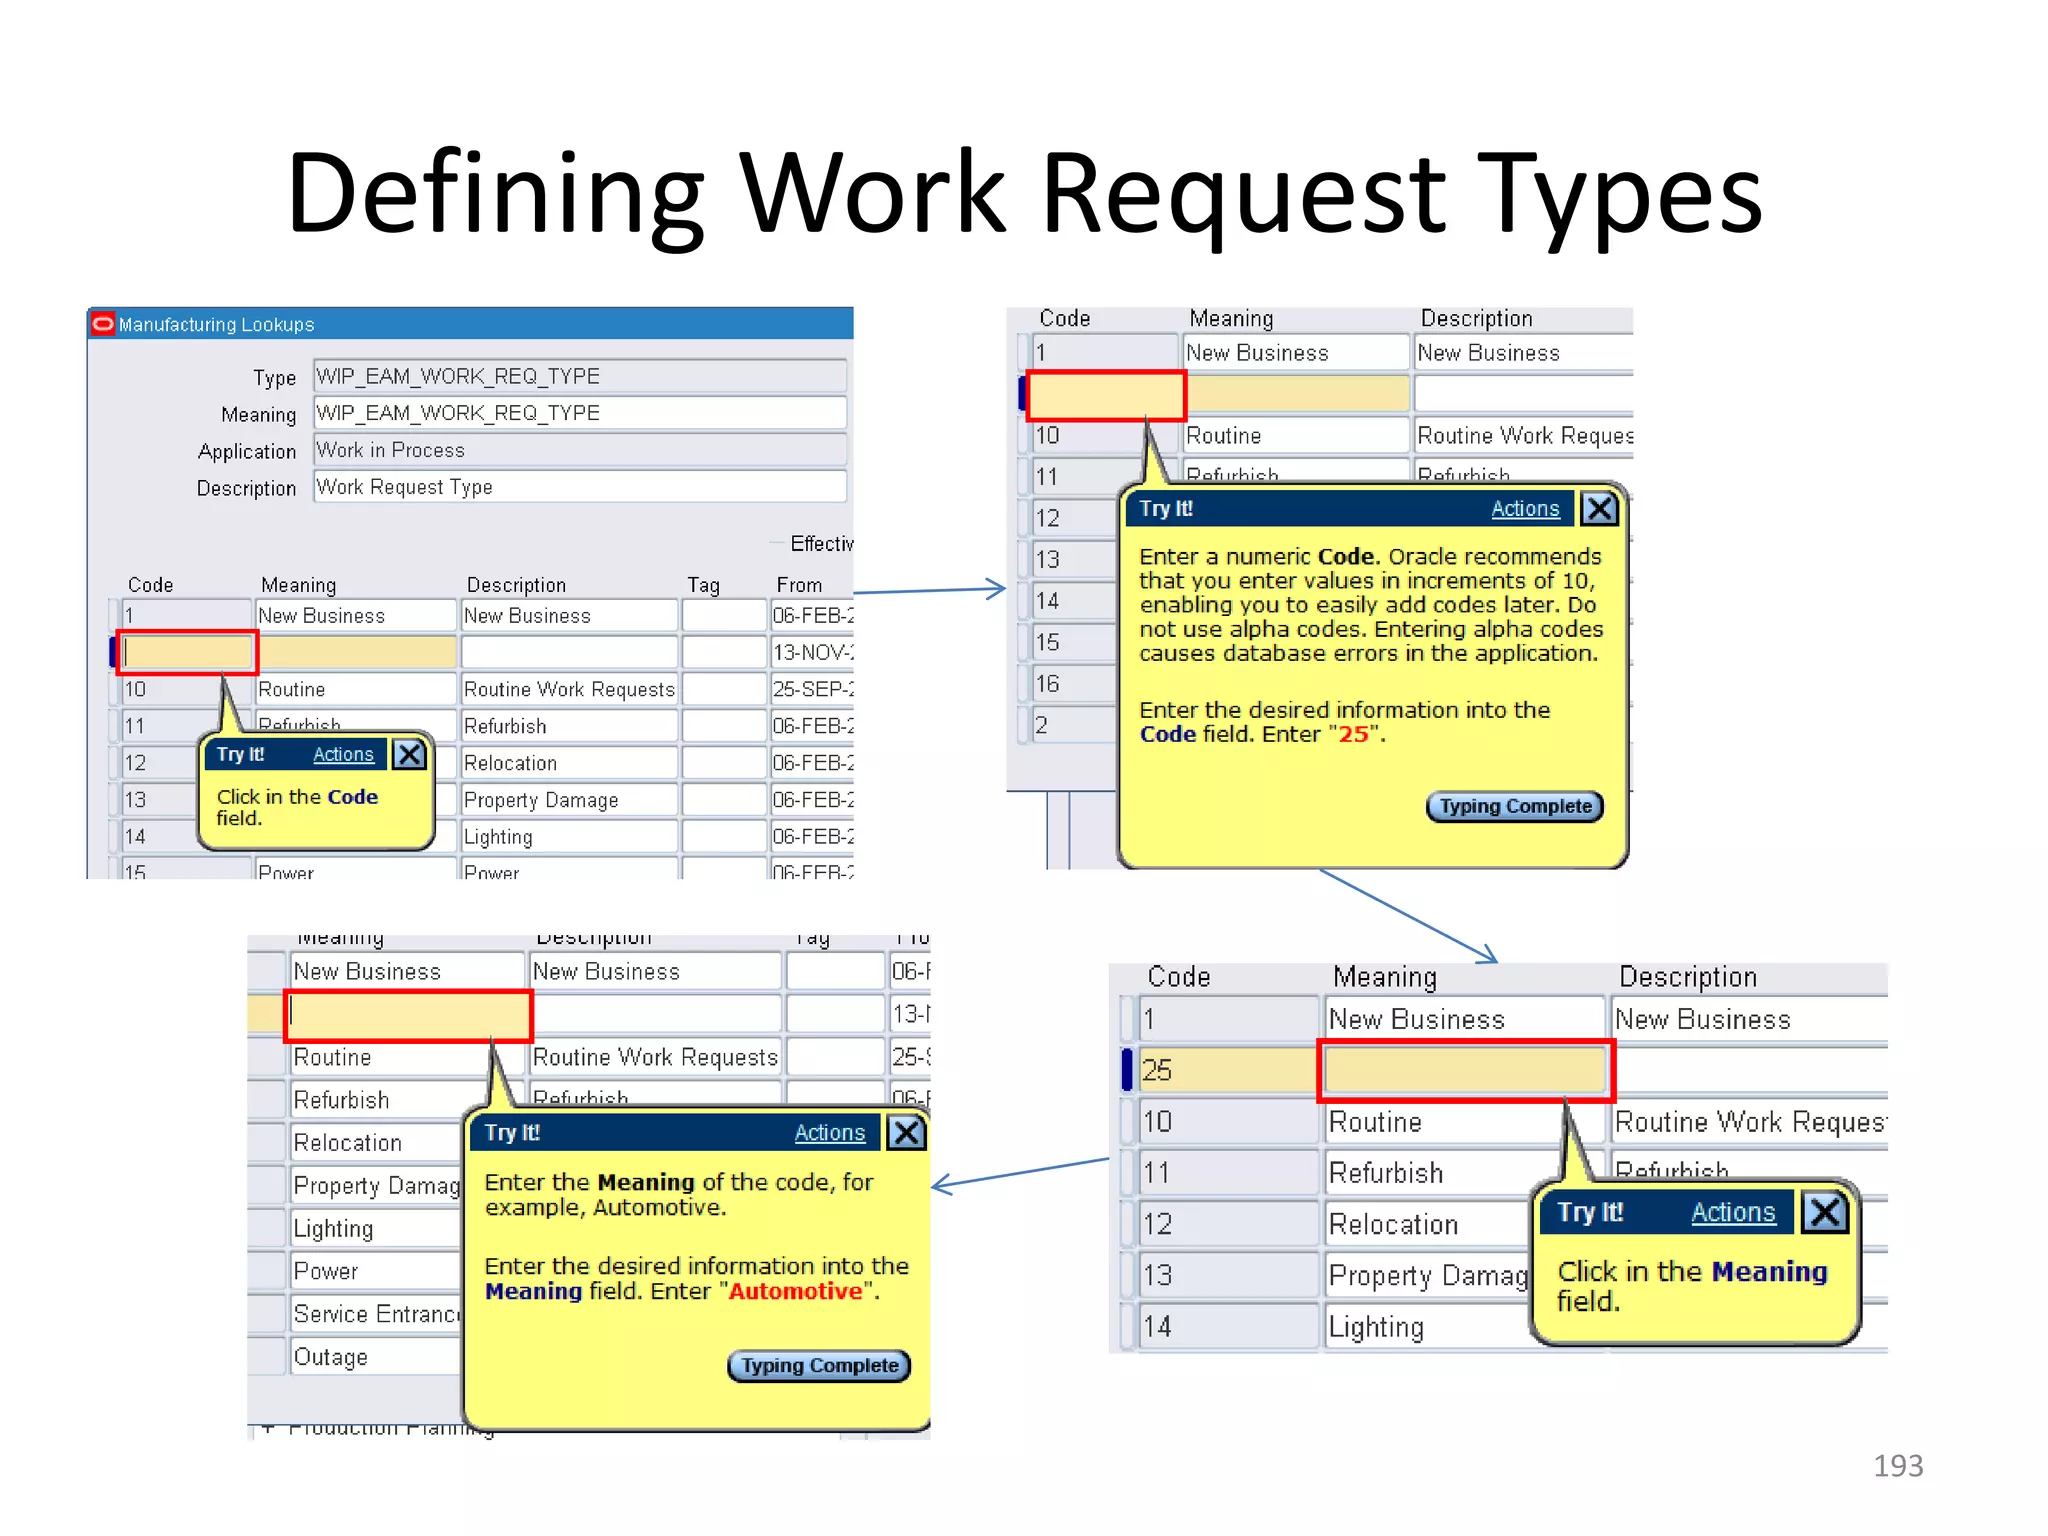Screen dimensions: 2048x1536
Task: Click the highlighted Meaning cell above Routine, bottom-left
Action: pos(409,1015)
